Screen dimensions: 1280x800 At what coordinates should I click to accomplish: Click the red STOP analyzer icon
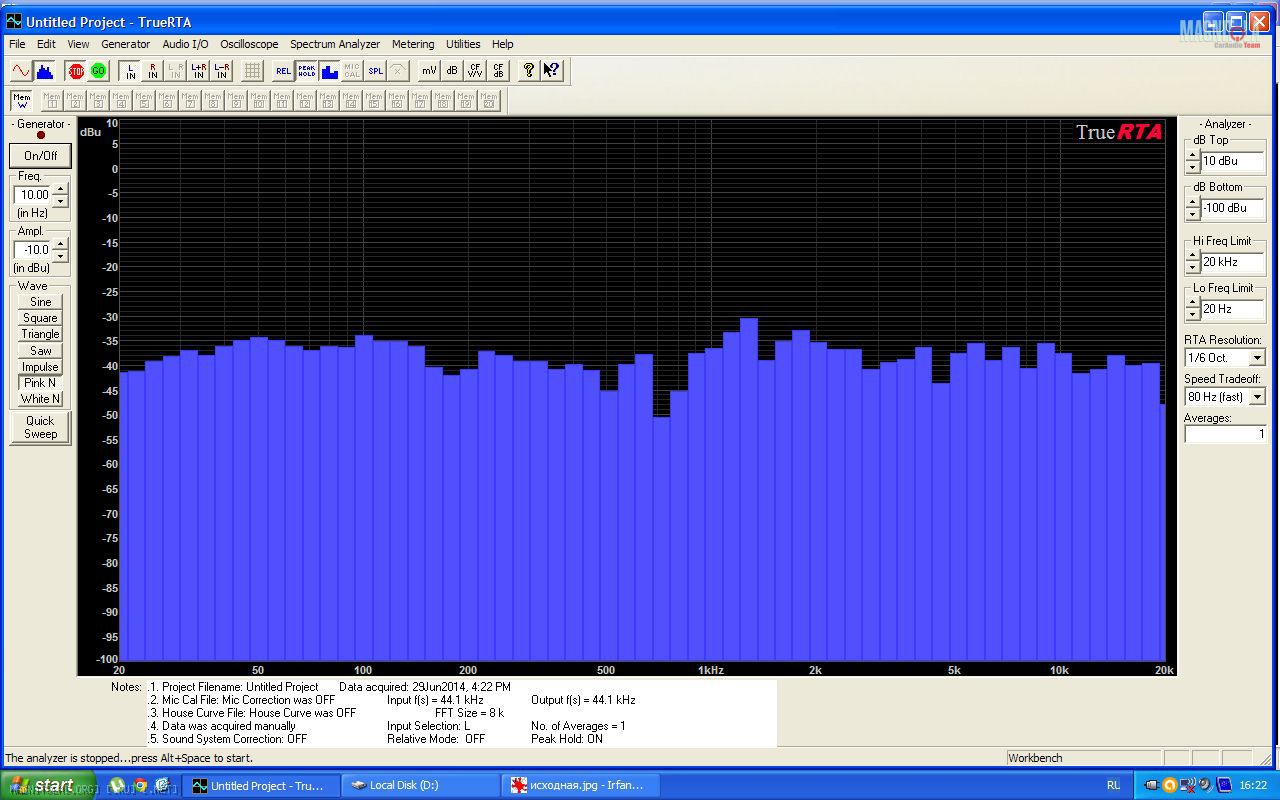(76, 71)
